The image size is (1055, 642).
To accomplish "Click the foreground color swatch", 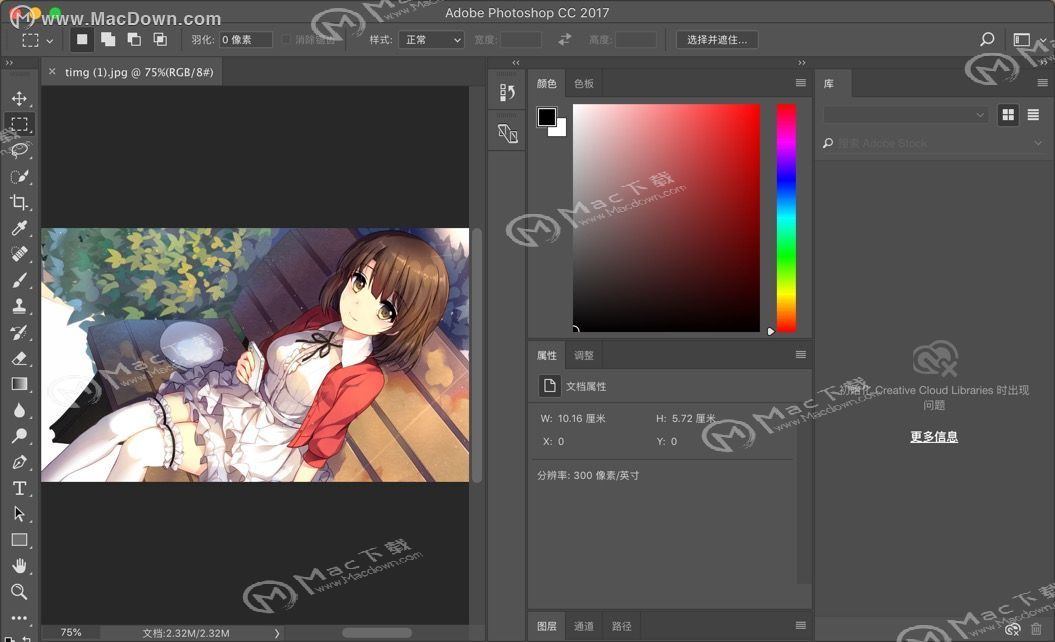I will point(546,116).
